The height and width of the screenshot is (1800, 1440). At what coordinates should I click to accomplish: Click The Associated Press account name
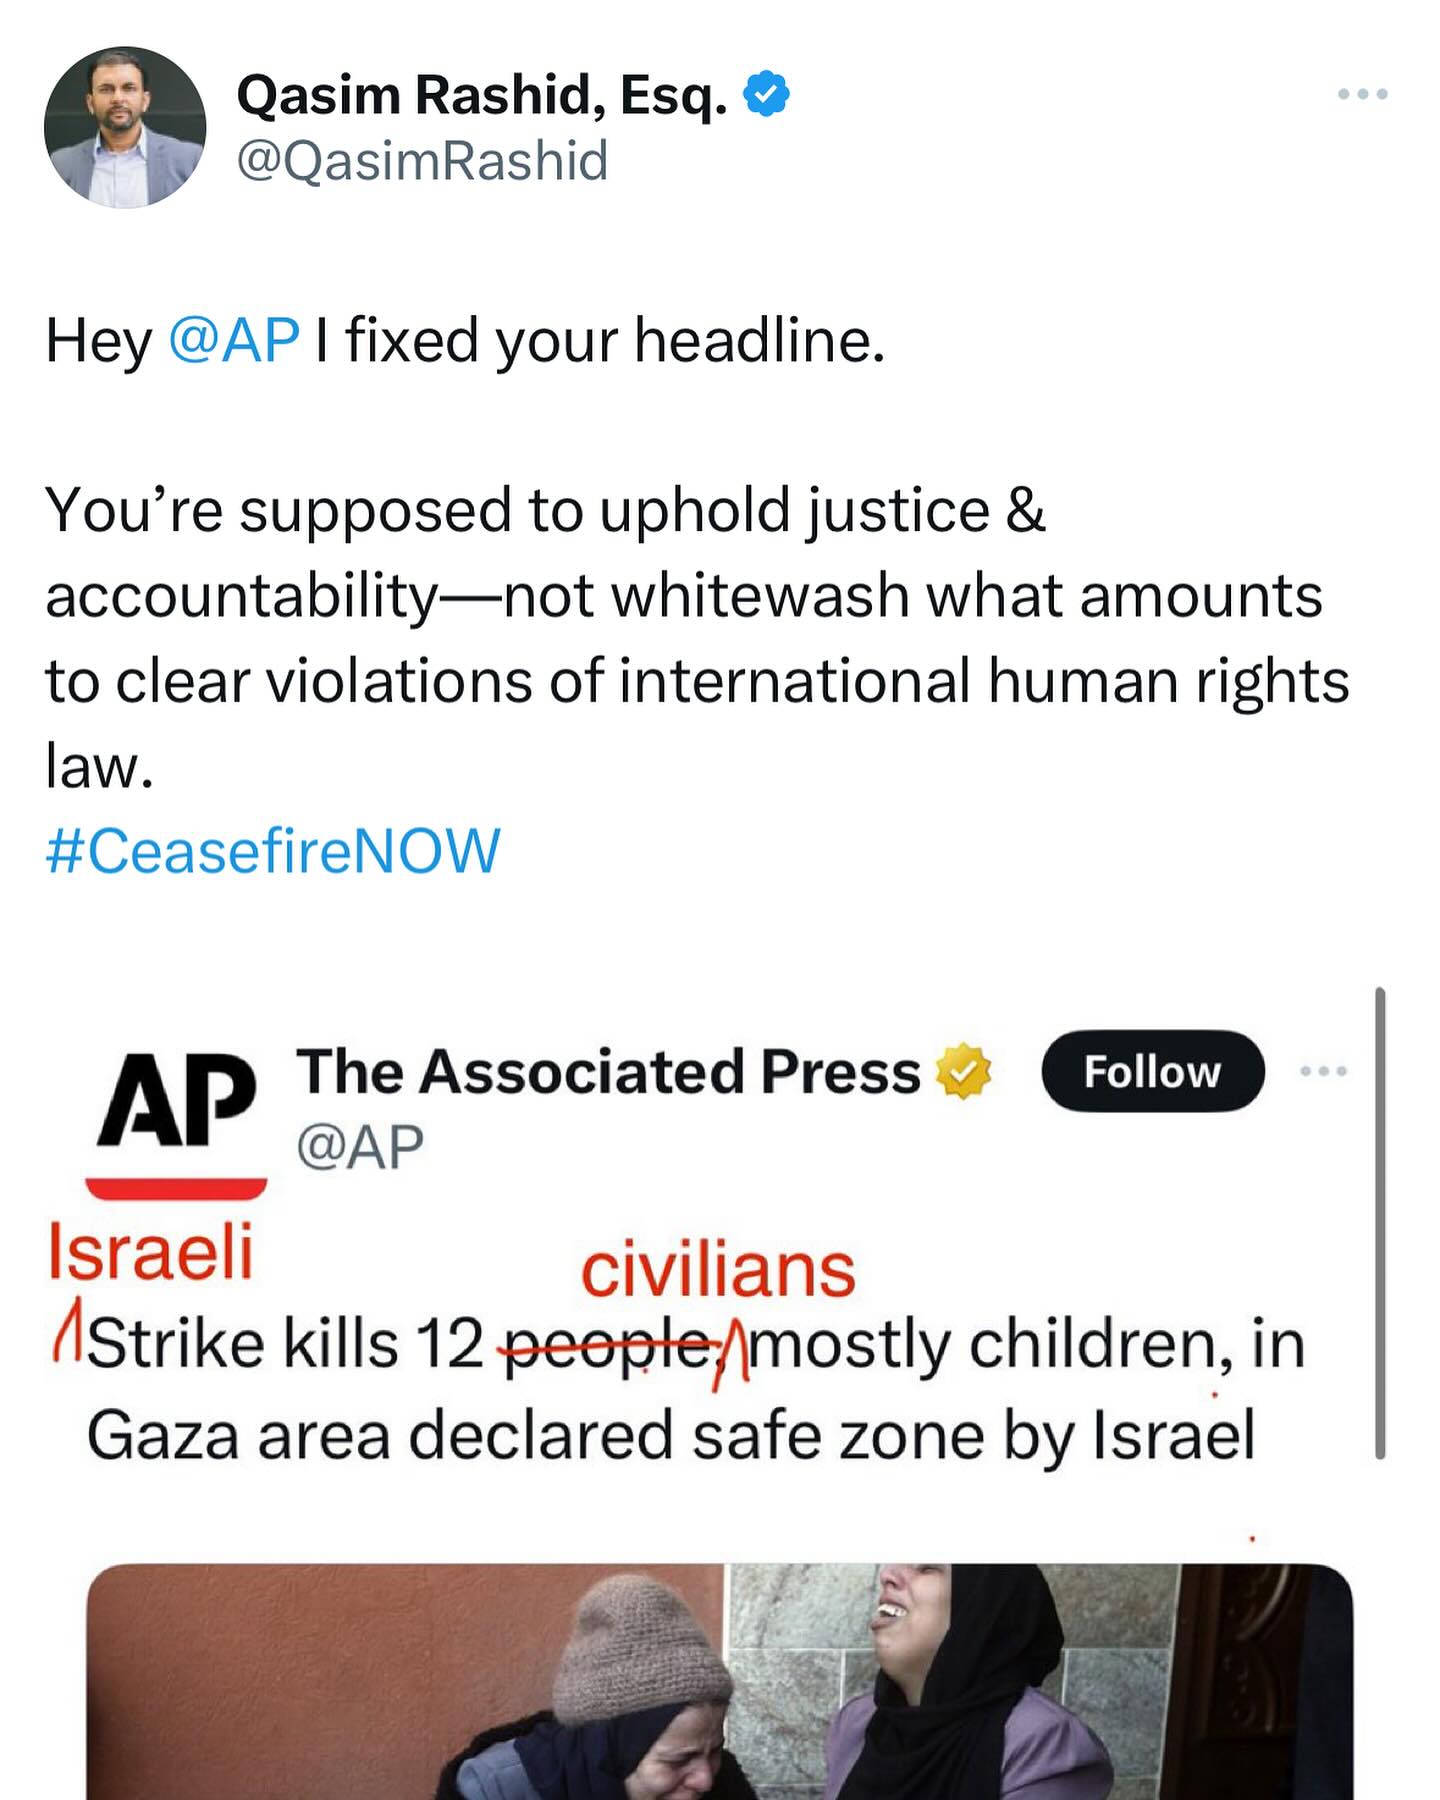pos(608,1072)
